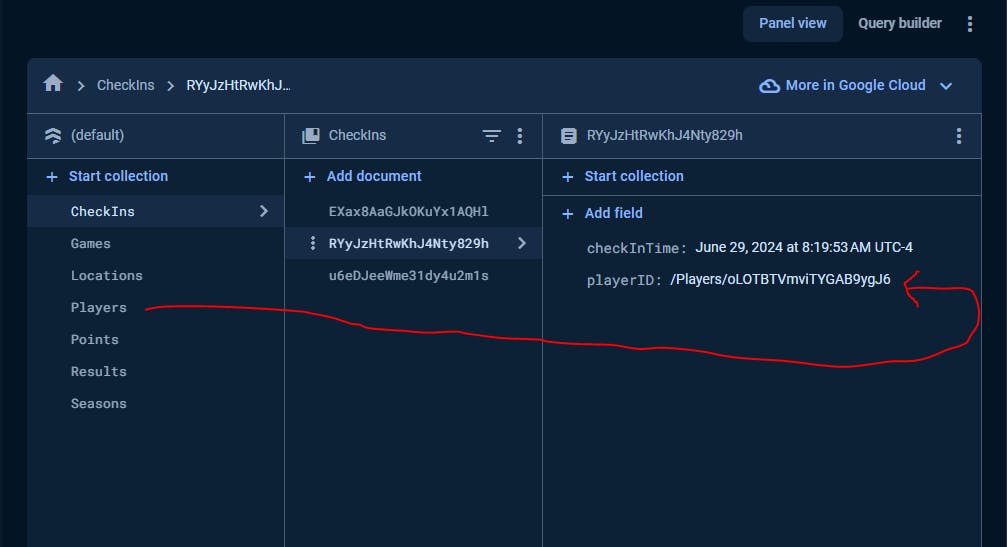Expand the More in Google Cloud chevron

(946, 86)
